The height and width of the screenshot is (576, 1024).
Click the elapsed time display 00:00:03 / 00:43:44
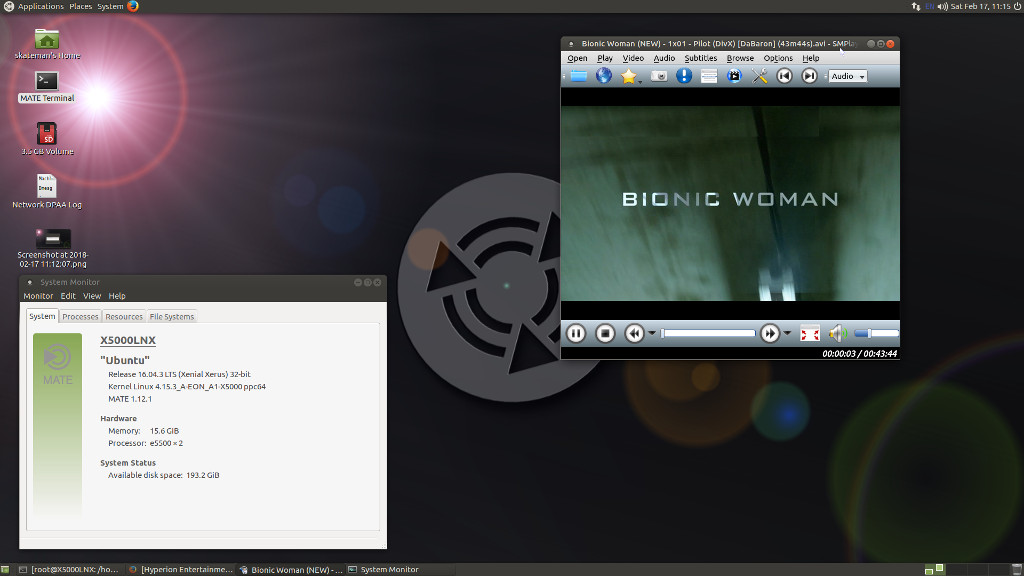click(x=859, y=354)
